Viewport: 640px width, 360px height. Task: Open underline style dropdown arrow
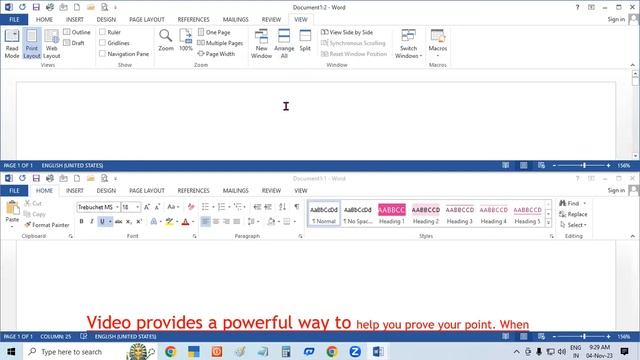click(x=110, y=222)
